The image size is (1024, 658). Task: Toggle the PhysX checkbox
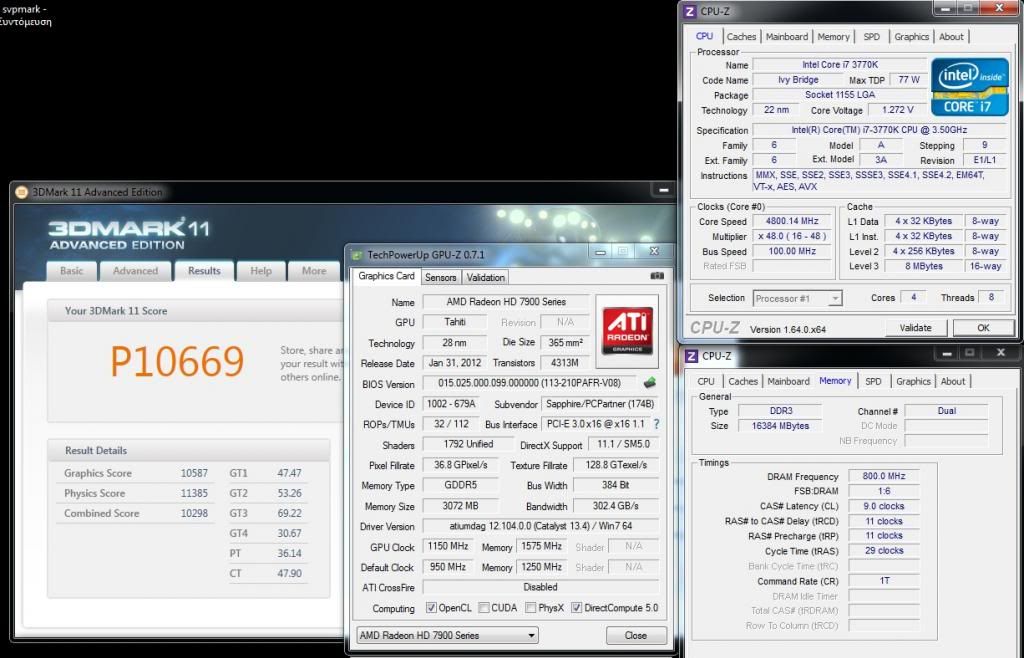530,608
